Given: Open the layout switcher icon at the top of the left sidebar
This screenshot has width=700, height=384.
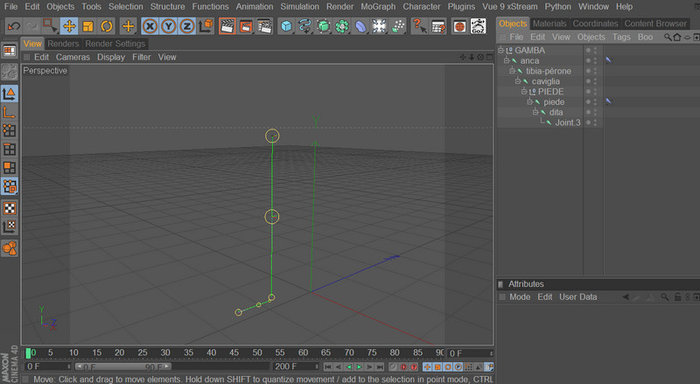Looking at the screenshot, I should pos(9,50).
